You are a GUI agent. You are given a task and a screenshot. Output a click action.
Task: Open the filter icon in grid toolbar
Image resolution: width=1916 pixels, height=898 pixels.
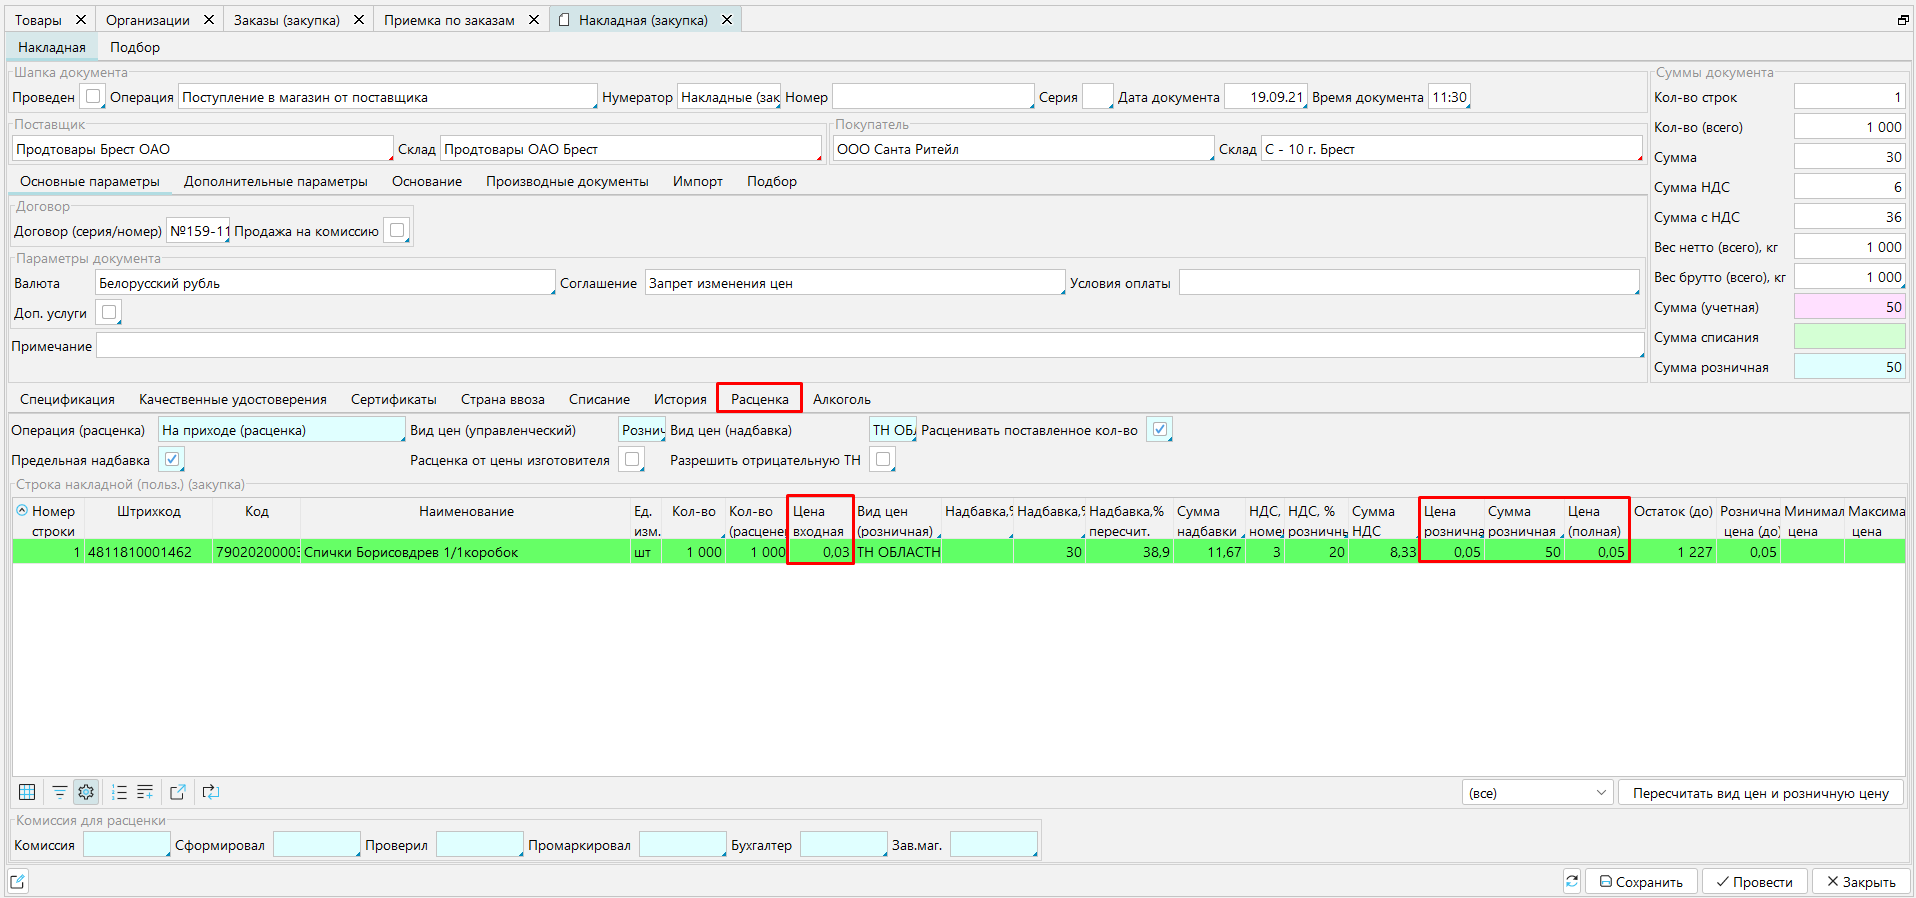[60, 792]
